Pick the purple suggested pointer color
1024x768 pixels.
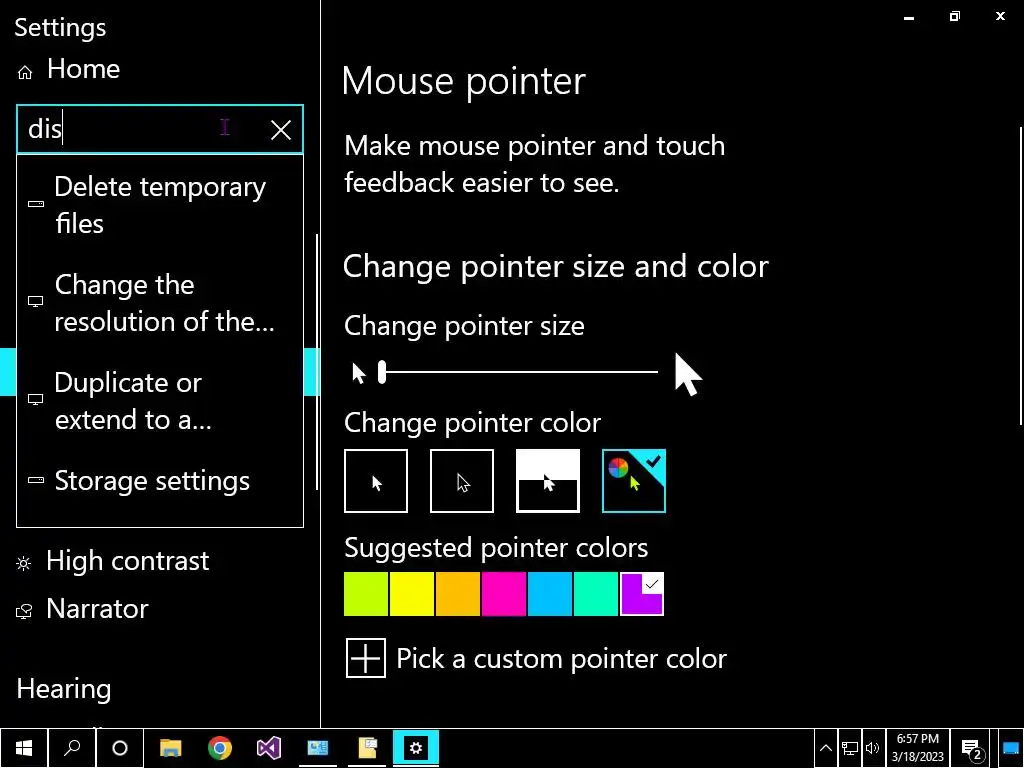pyautogui.click(x=642, y=594)
